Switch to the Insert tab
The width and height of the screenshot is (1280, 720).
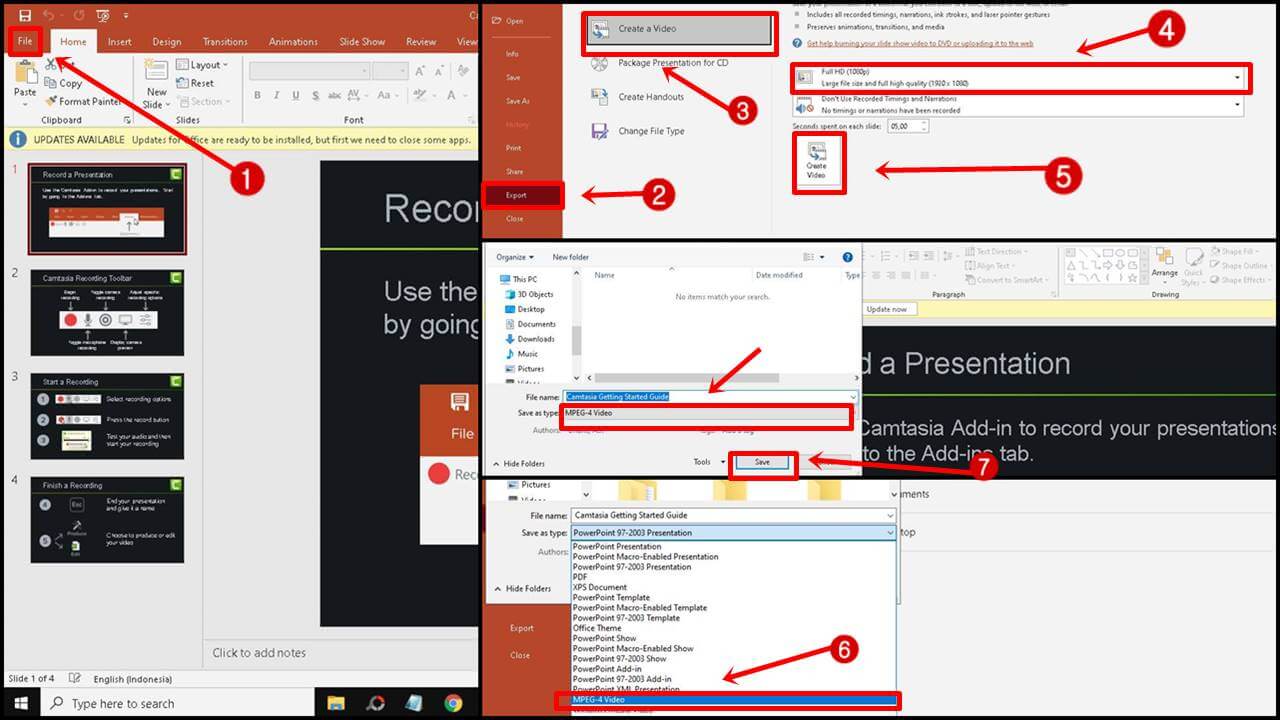point(120,42)
